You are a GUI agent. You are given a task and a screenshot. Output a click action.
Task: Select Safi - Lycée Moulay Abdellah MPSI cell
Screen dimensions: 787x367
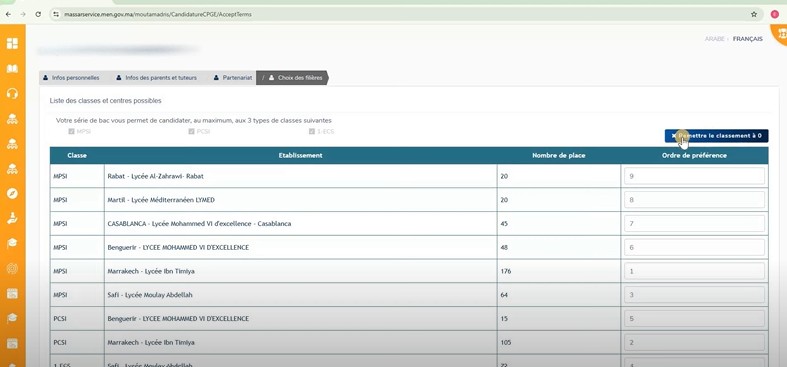[300, 295]
